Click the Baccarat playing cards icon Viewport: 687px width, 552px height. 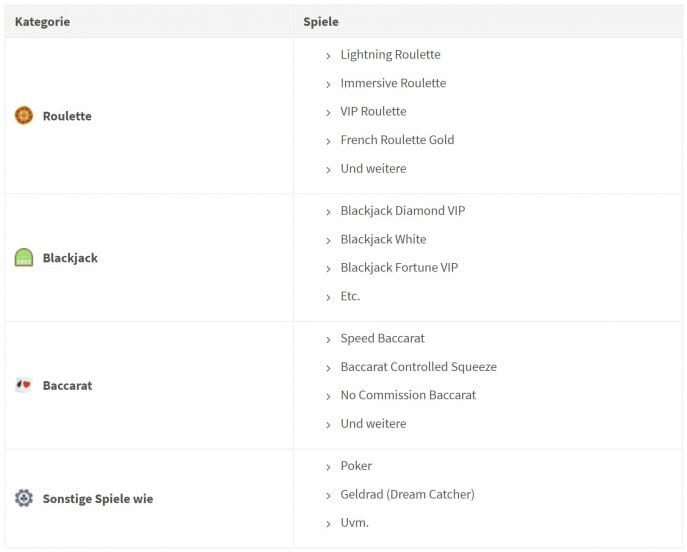click(24, 385)
